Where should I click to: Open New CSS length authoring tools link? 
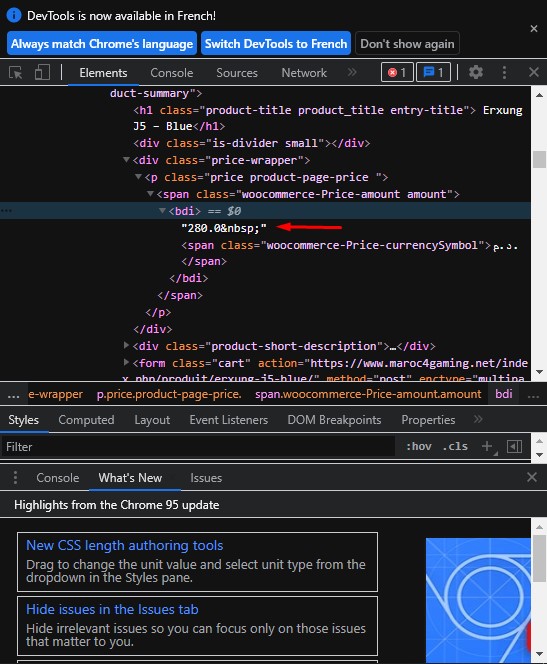click(124, 545)
